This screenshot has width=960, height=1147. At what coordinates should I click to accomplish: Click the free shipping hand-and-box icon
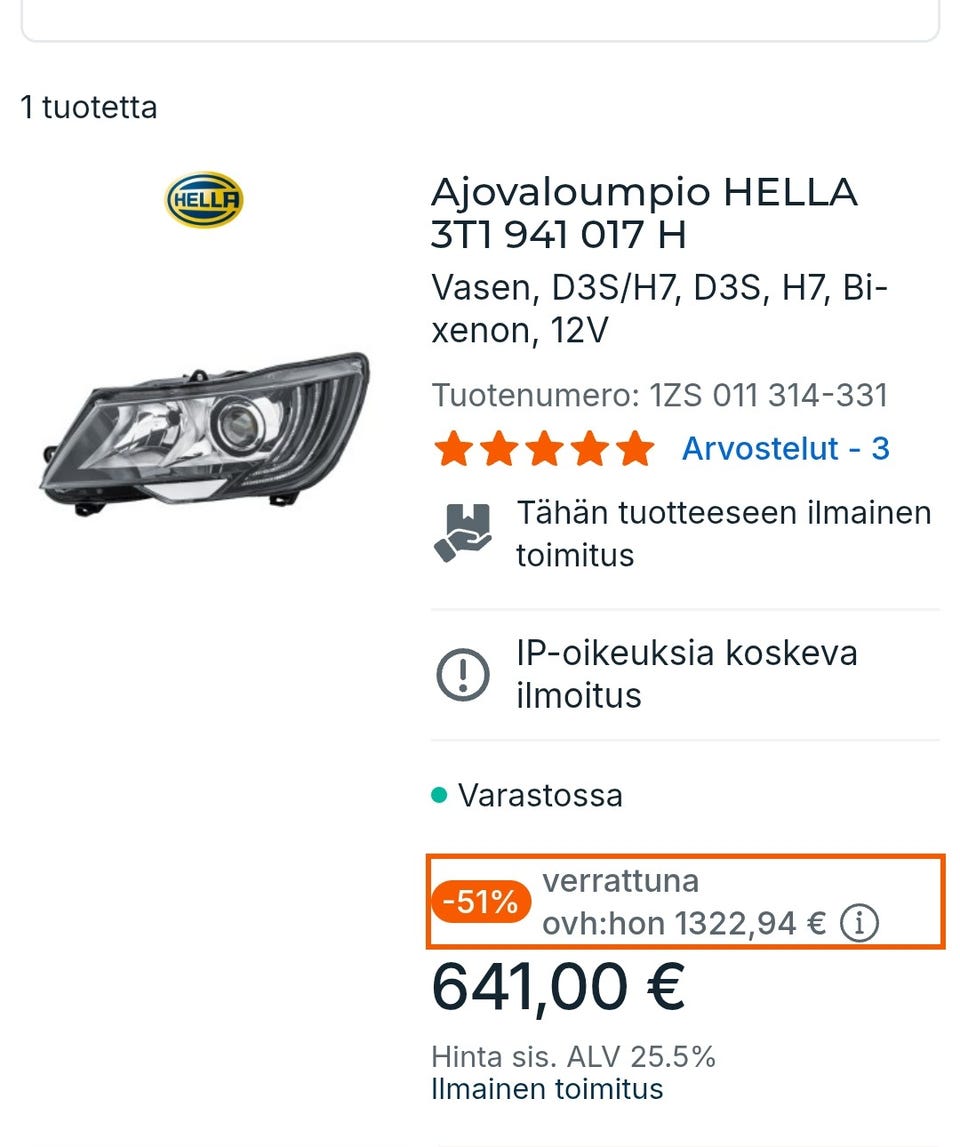tap(465, 532)
